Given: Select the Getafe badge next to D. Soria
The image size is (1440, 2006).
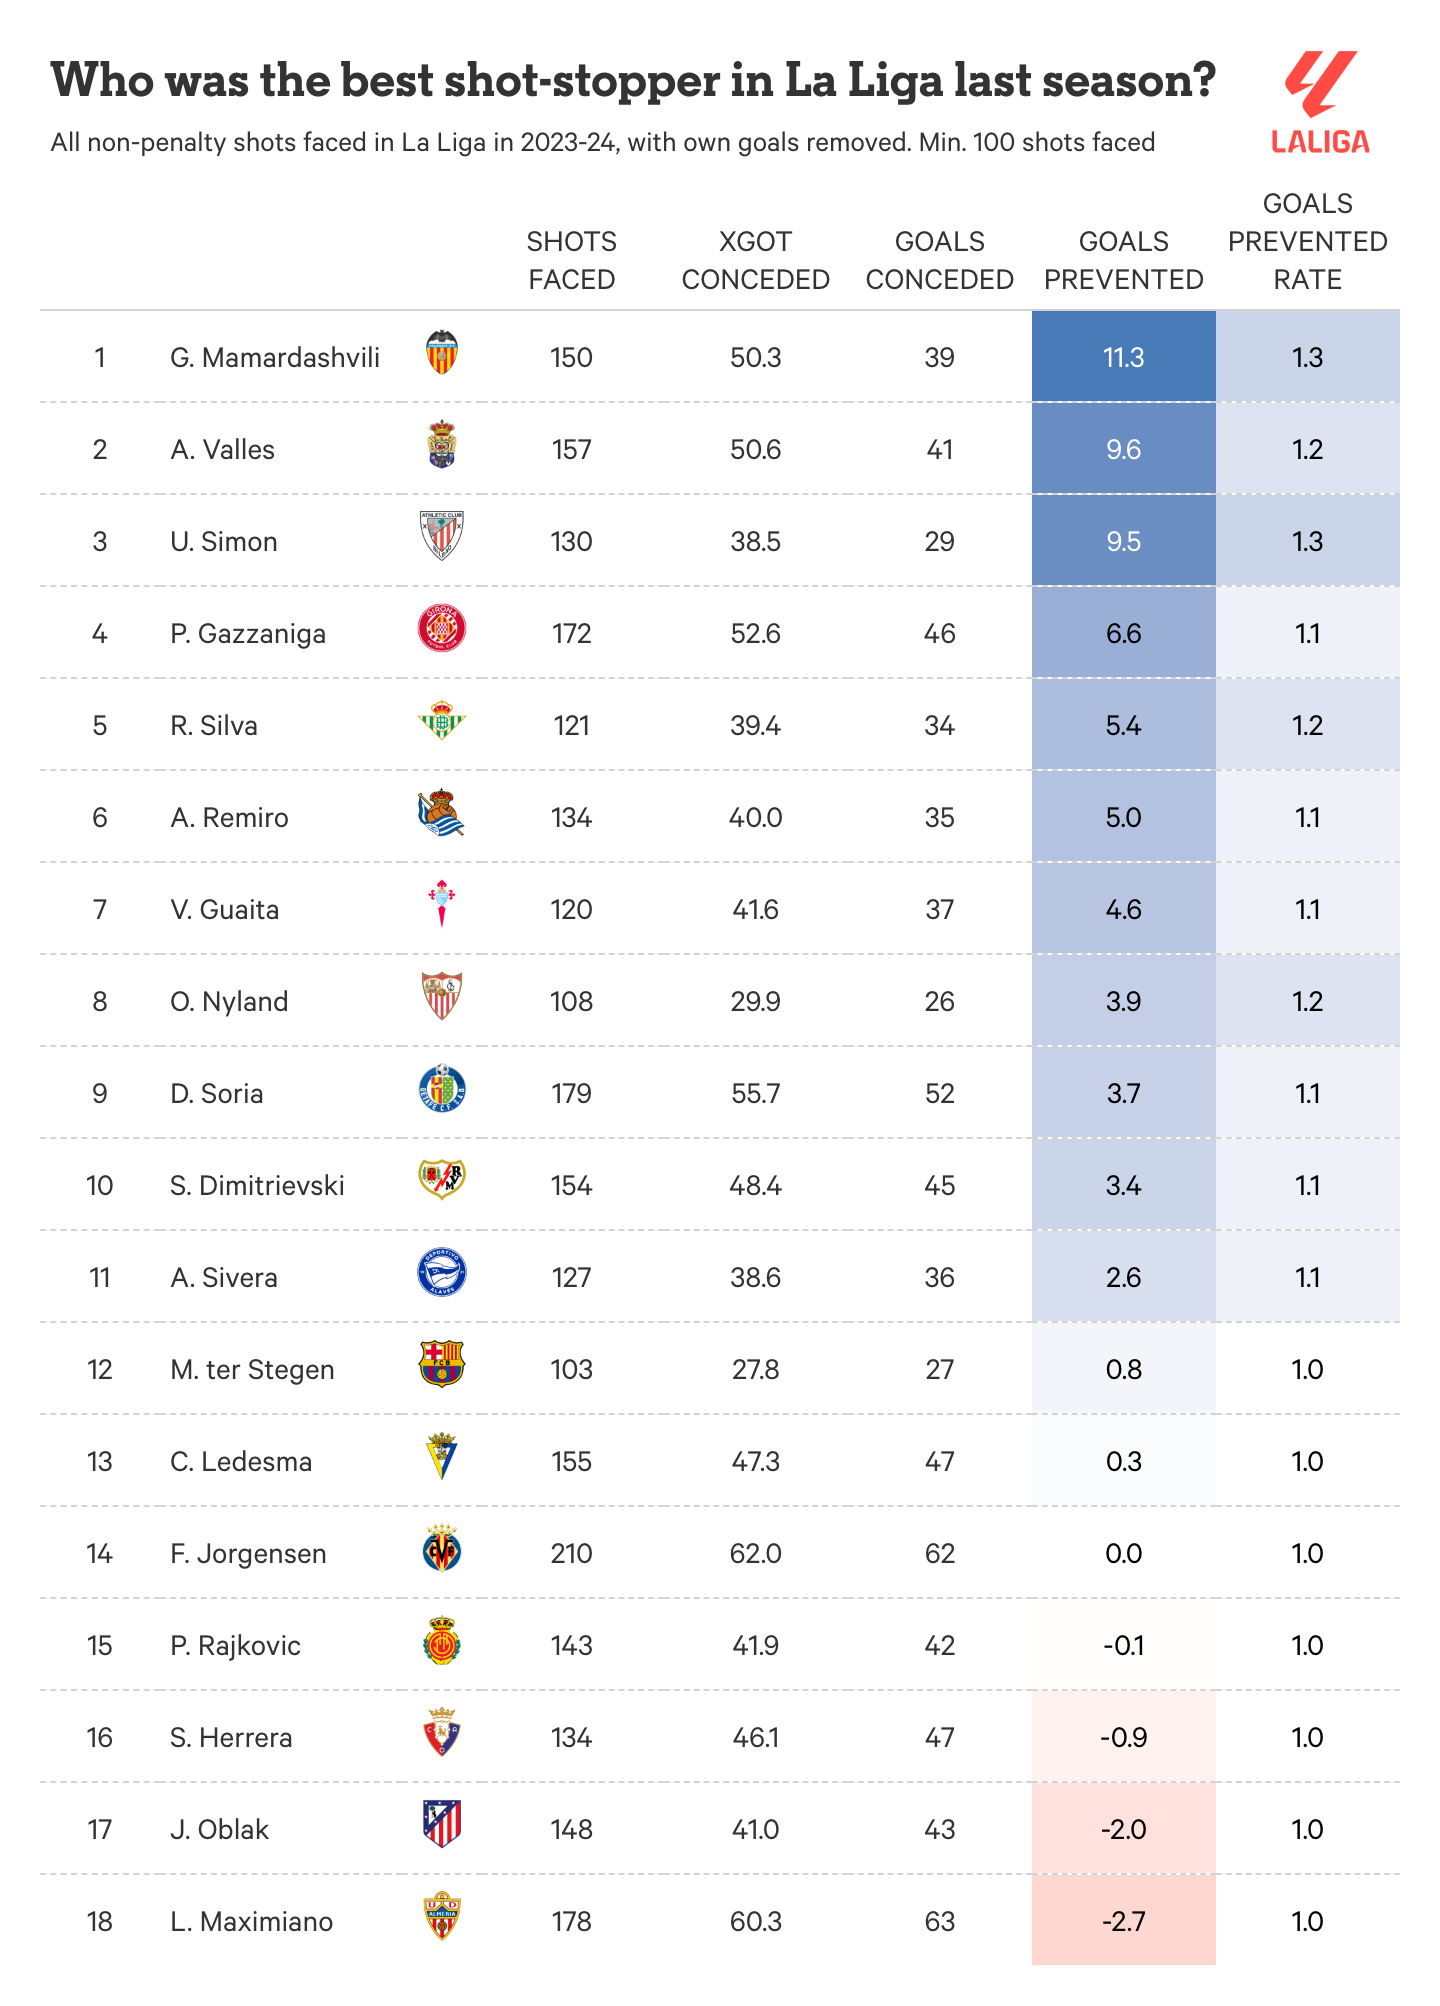Looking at the screenshot, I should coord(441,1089).
